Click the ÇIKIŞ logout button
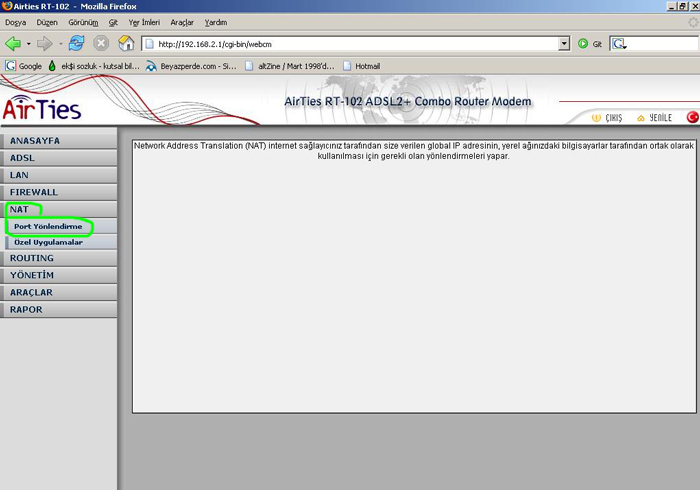Viewport: 700px width, 490px height. [607, 118]
